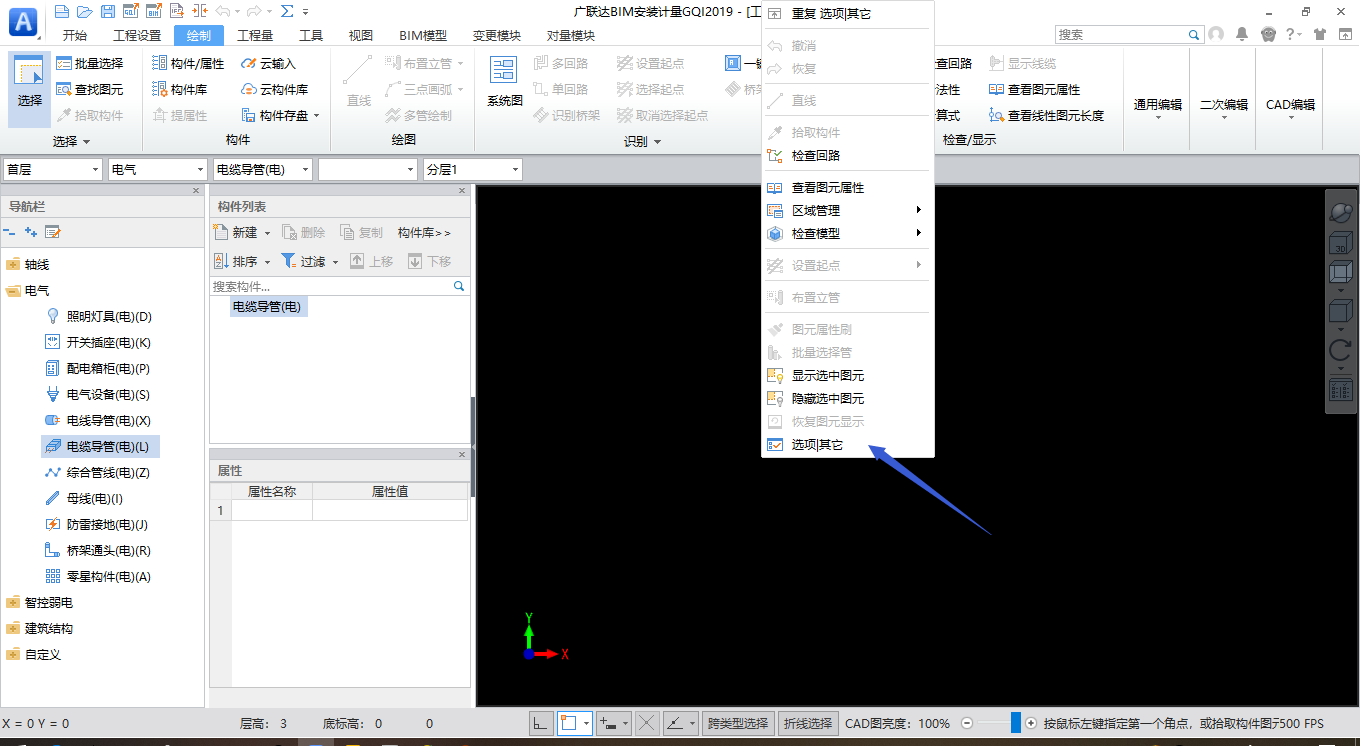Click the search magnifier in 搜索构件 box

click(x=459, y=286)
